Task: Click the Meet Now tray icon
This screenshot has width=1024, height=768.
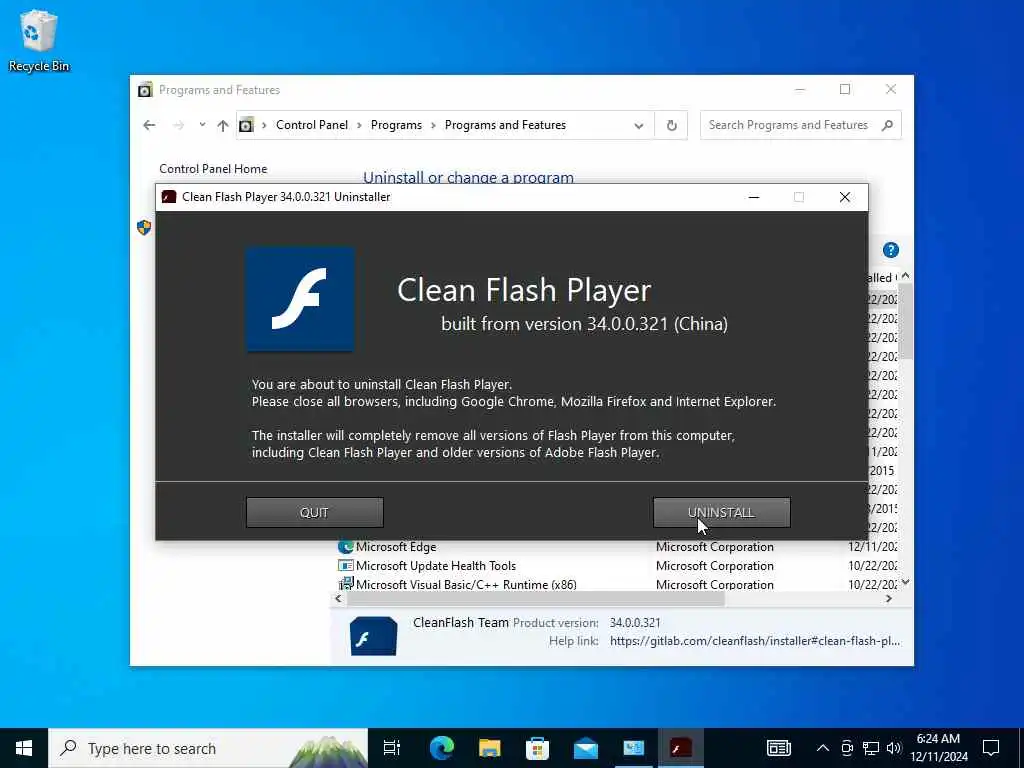Action: 847,748
